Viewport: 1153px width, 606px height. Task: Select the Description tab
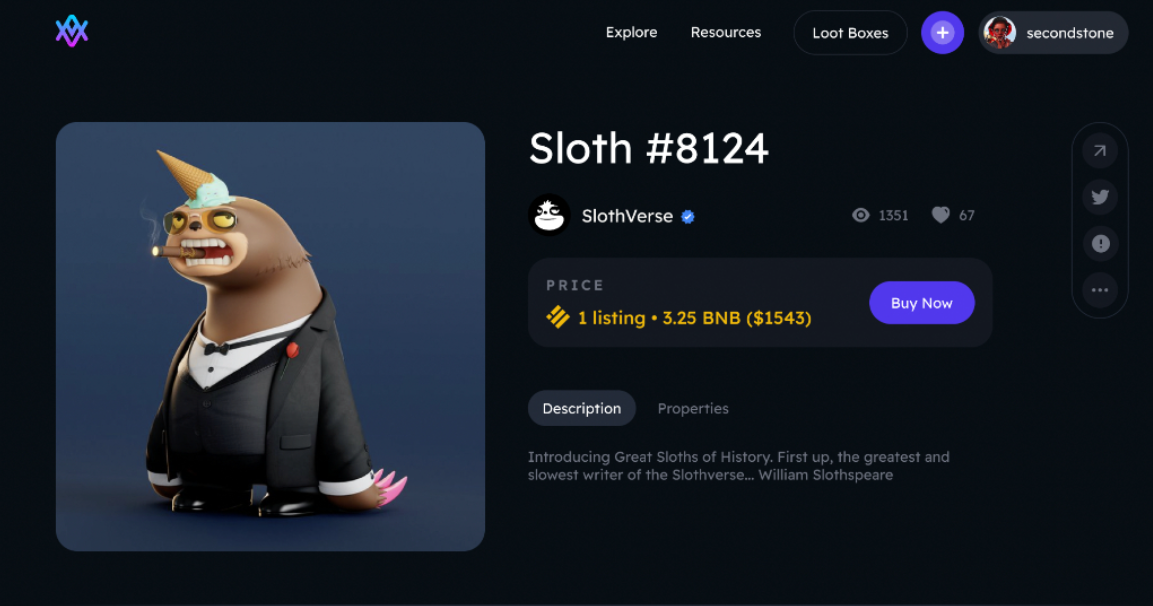point(582,408)
